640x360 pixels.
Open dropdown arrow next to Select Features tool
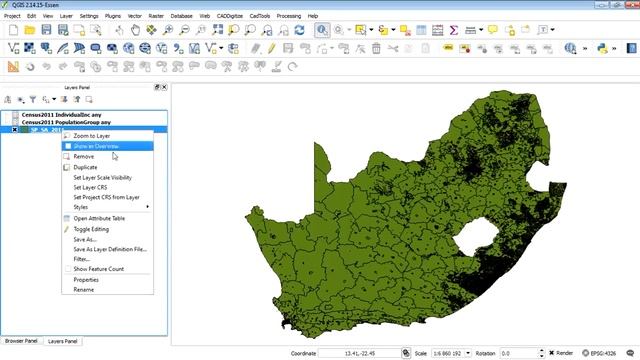pos(371,30)
